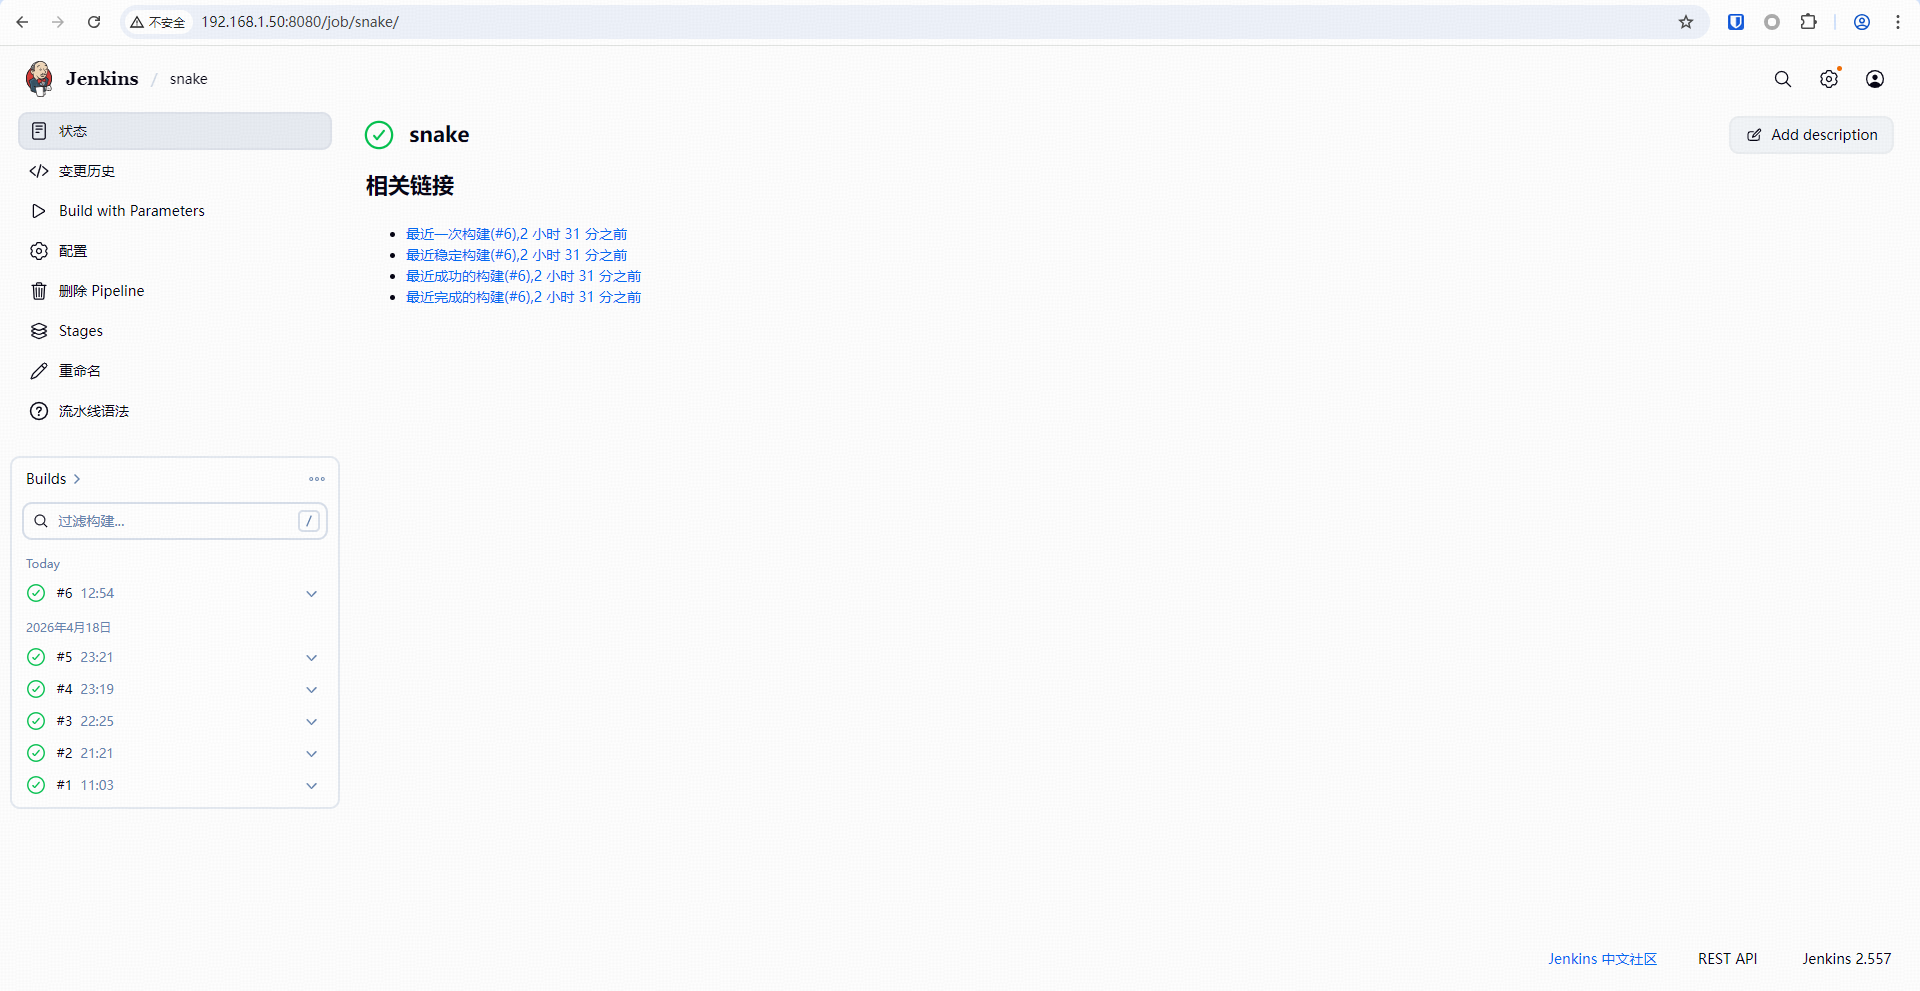Click the success icon for build #1
Viewport: 1920px width, 991px height.
[36, 785]
